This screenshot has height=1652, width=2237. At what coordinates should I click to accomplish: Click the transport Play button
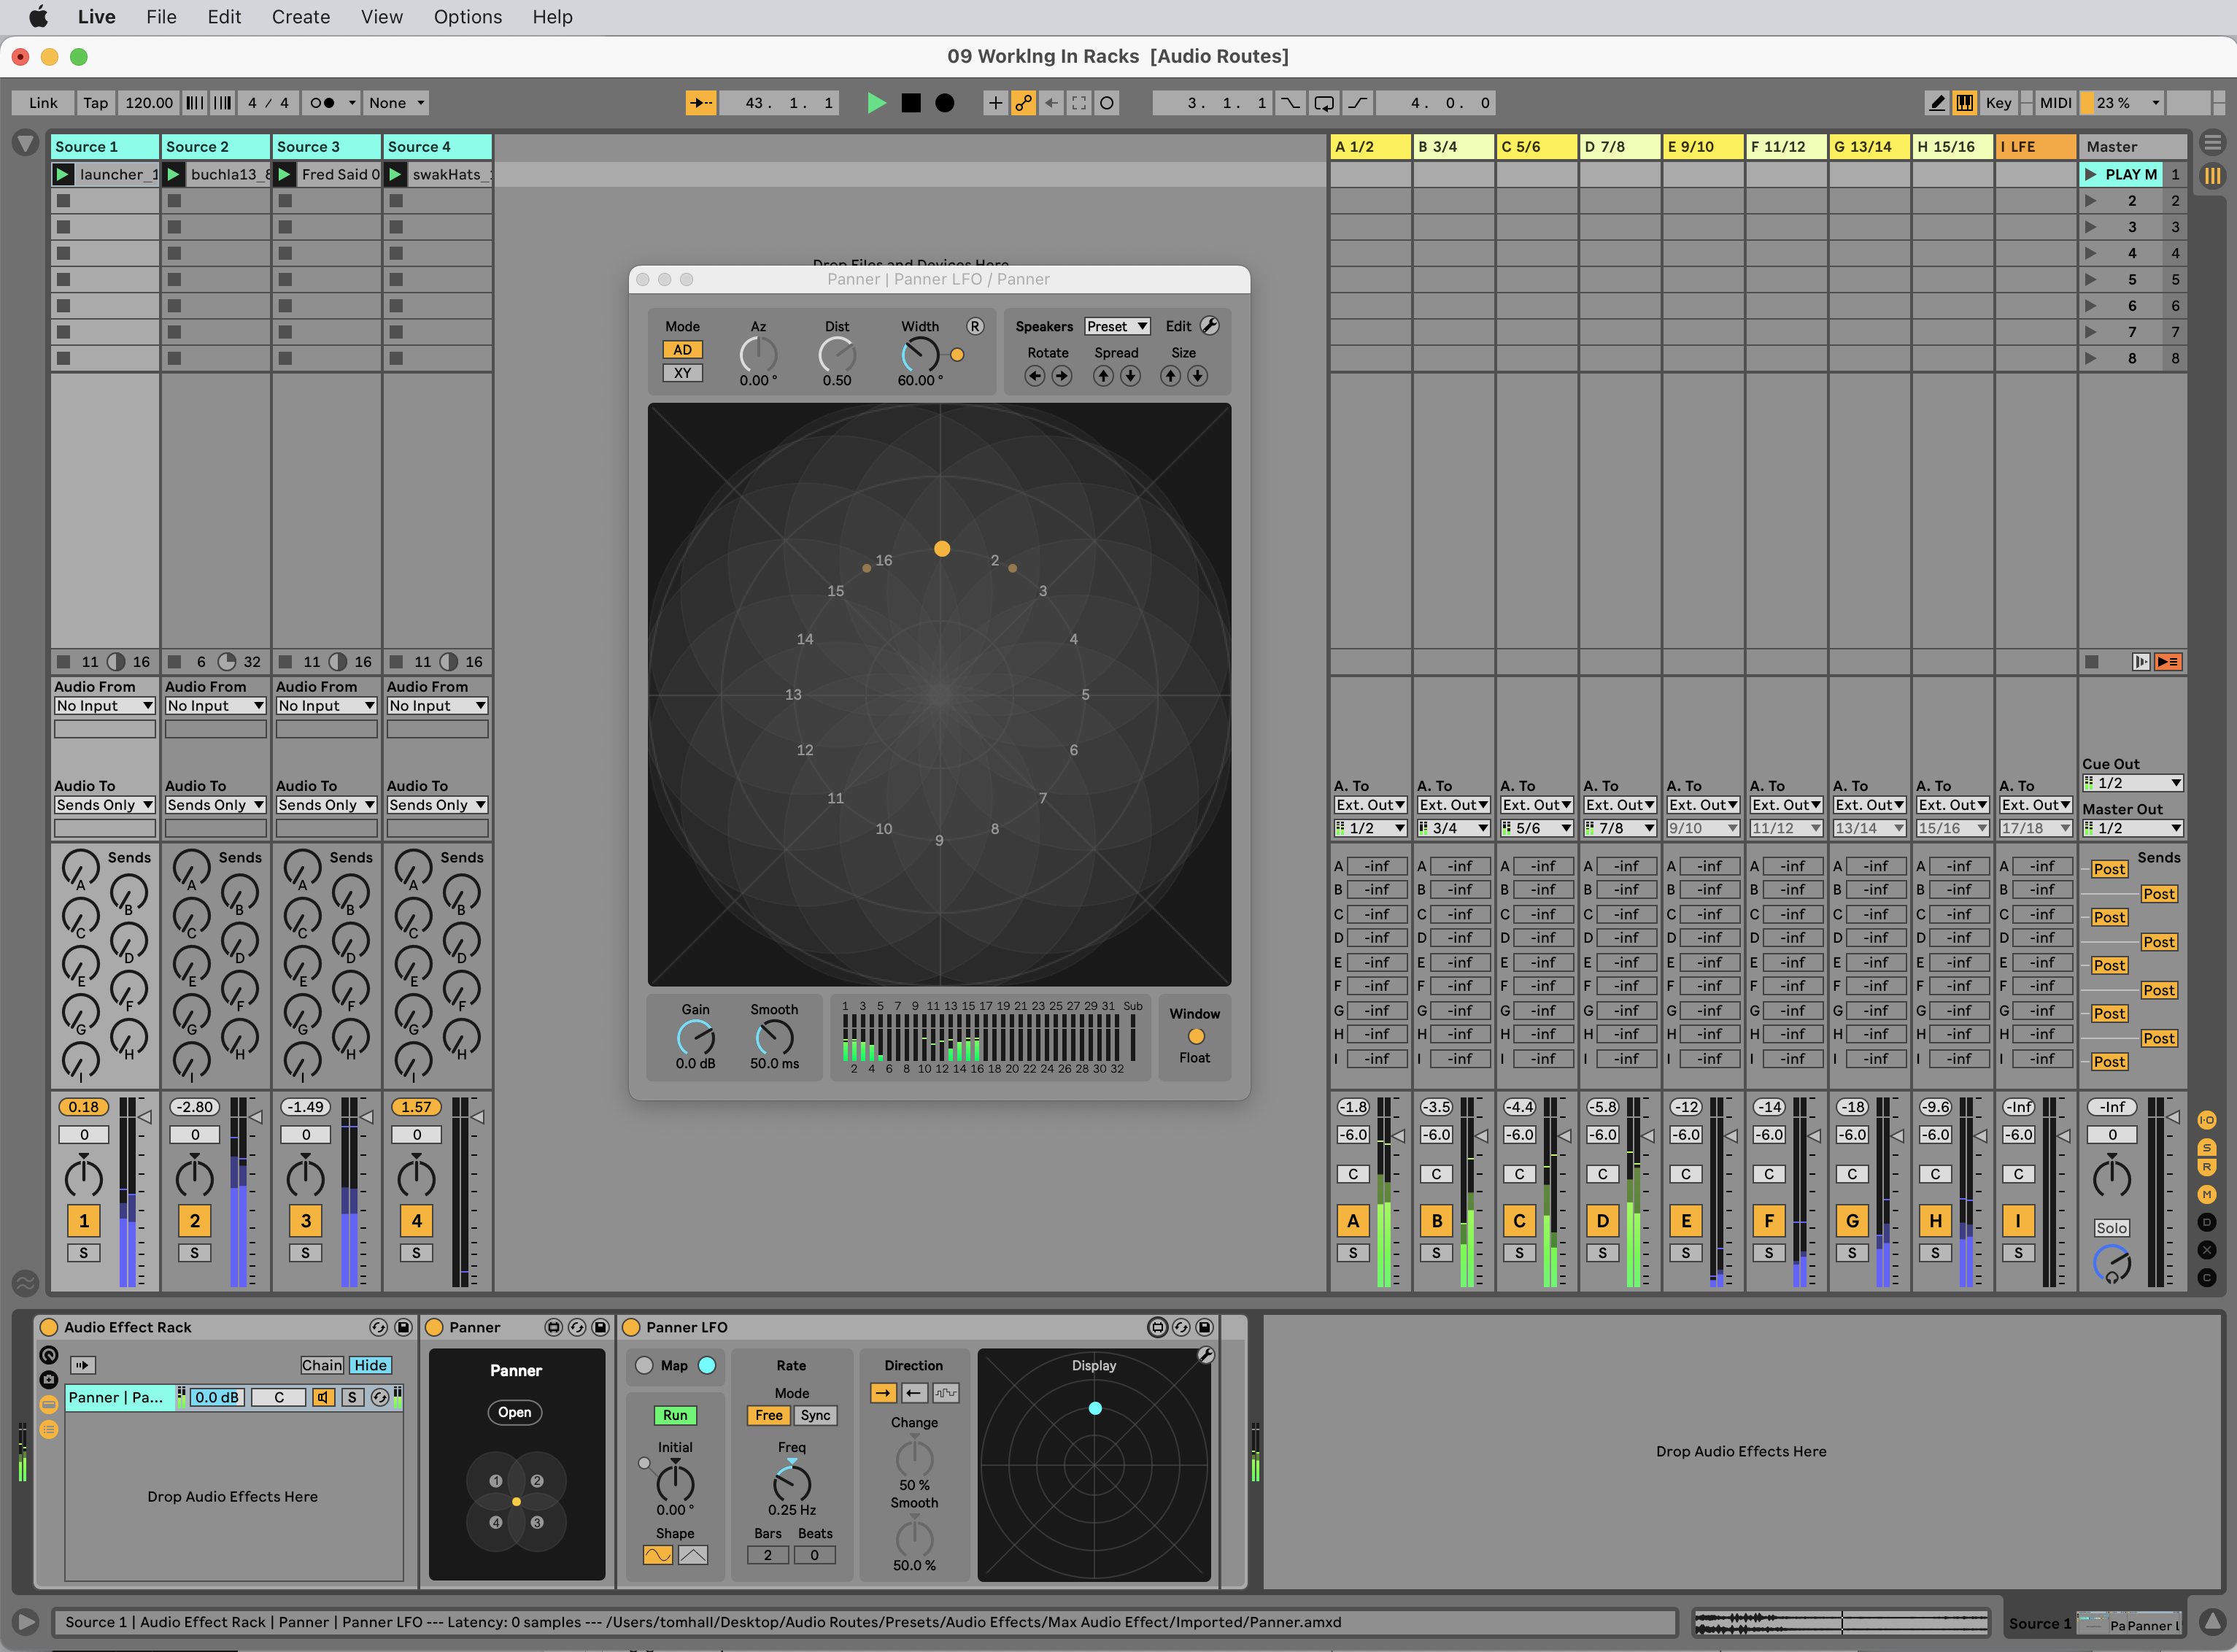point(876,103)
